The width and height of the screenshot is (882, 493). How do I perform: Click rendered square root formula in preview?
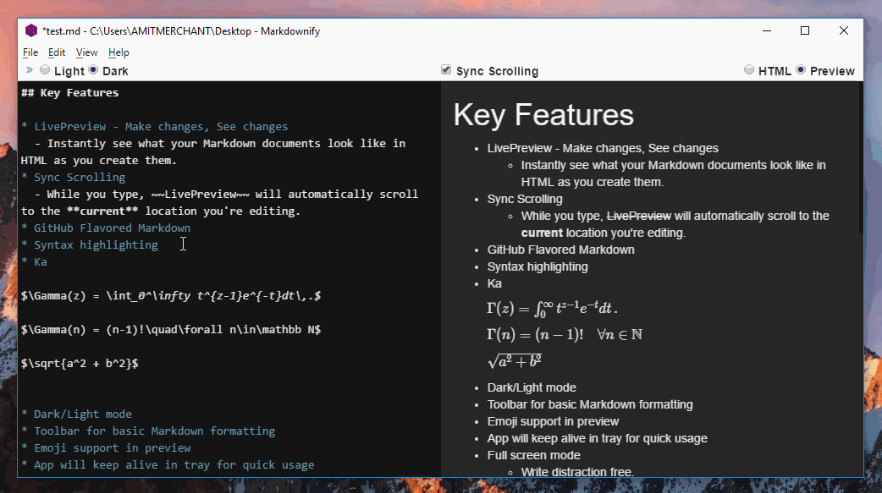(515, 361)
